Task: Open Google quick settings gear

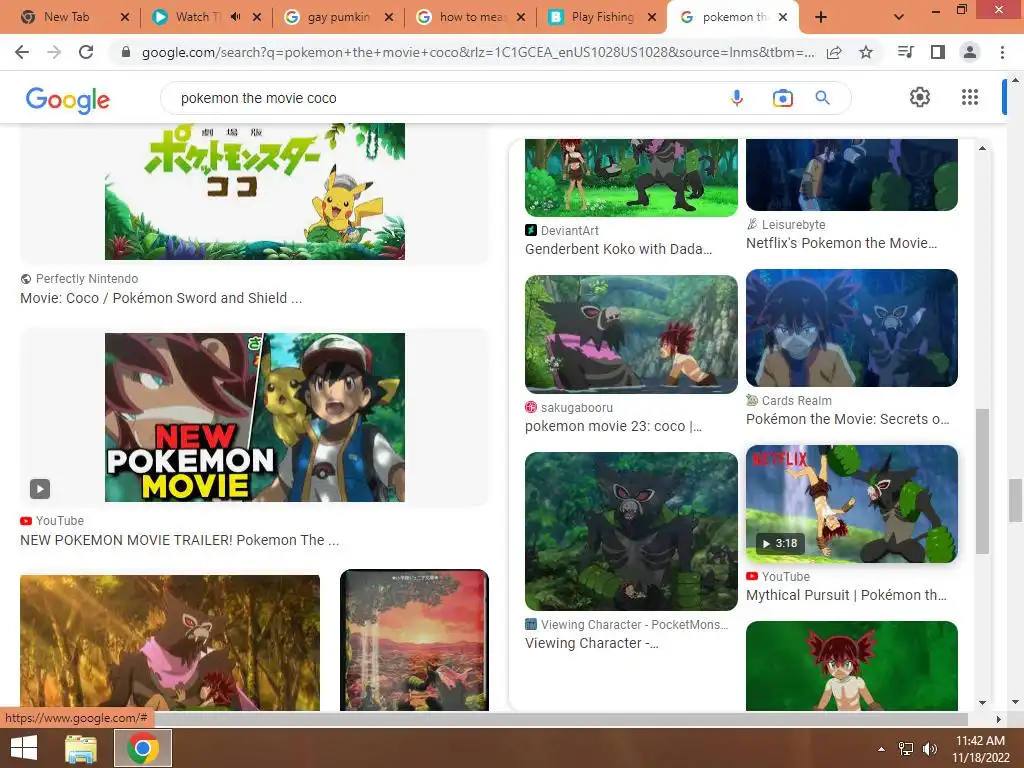Action: [x=920, y=97]
